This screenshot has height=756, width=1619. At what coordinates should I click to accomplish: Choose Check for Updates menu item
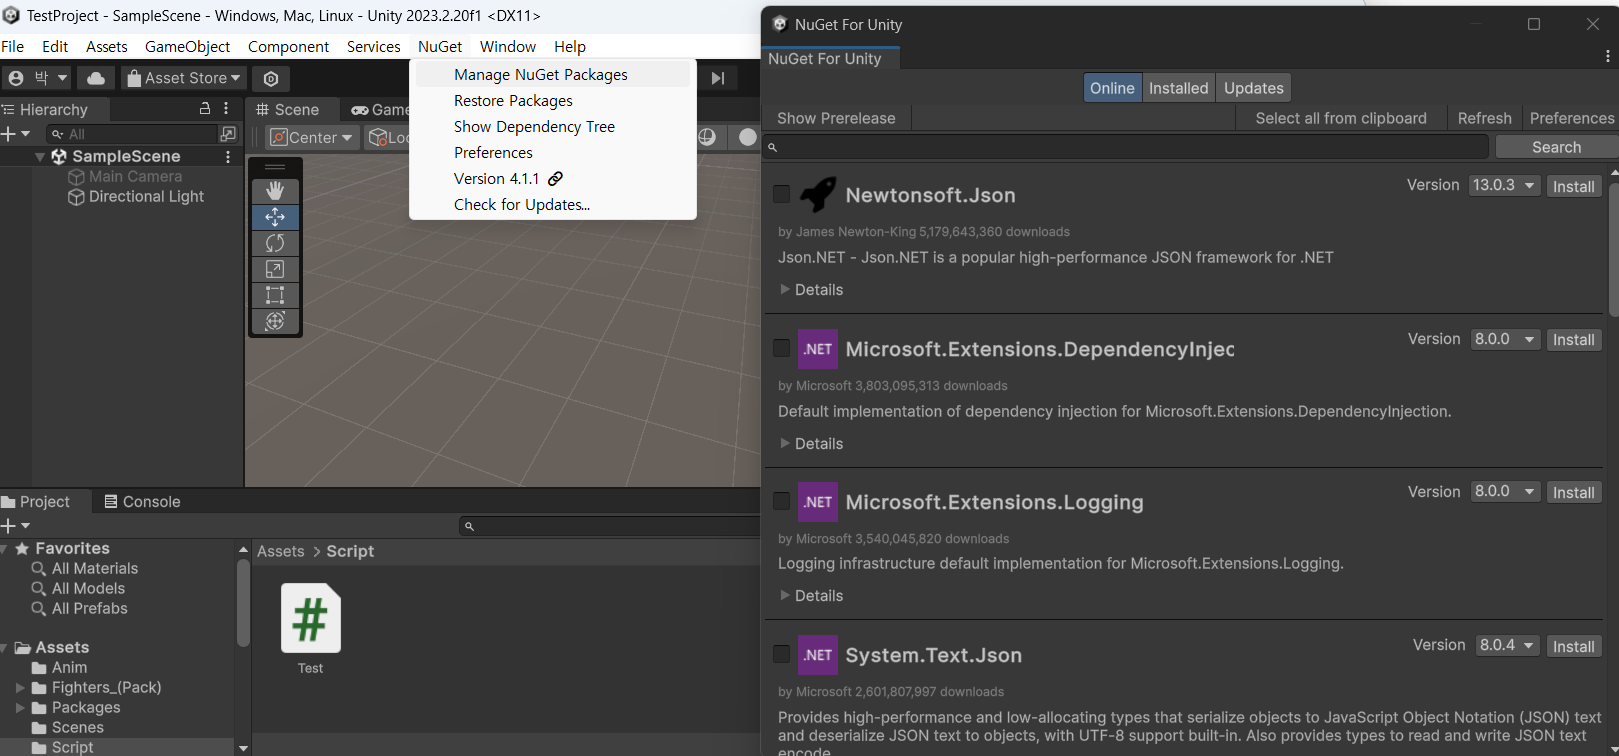553,205
